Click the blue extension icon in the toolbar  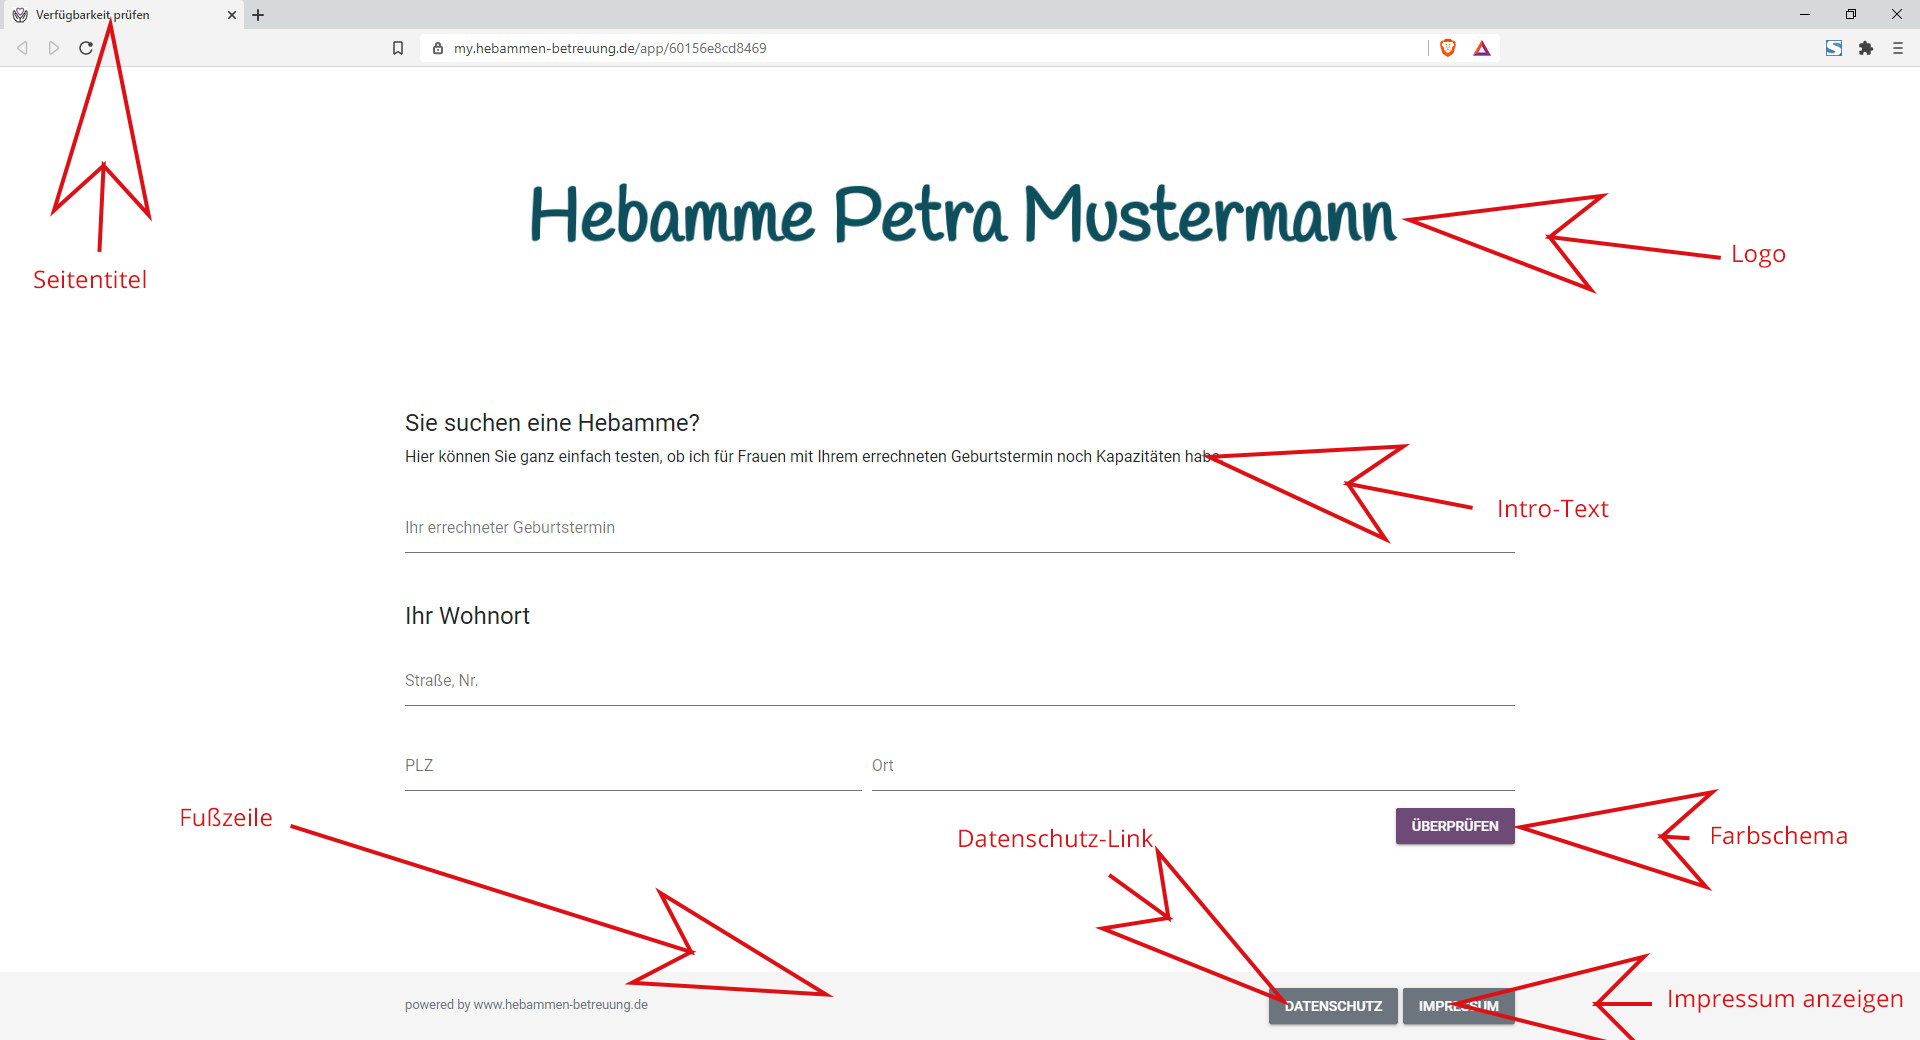pos(1834,48)
